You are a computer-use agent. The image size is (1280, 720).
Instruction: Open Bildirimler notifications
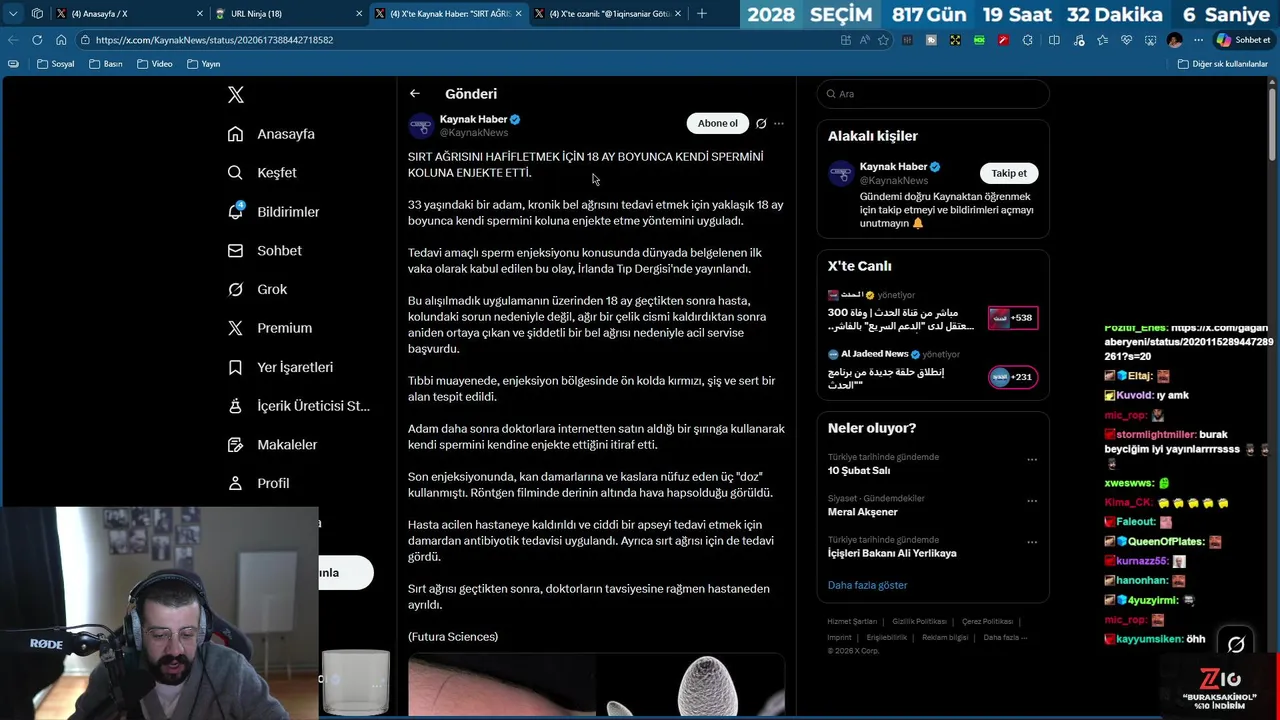[273, 212]
